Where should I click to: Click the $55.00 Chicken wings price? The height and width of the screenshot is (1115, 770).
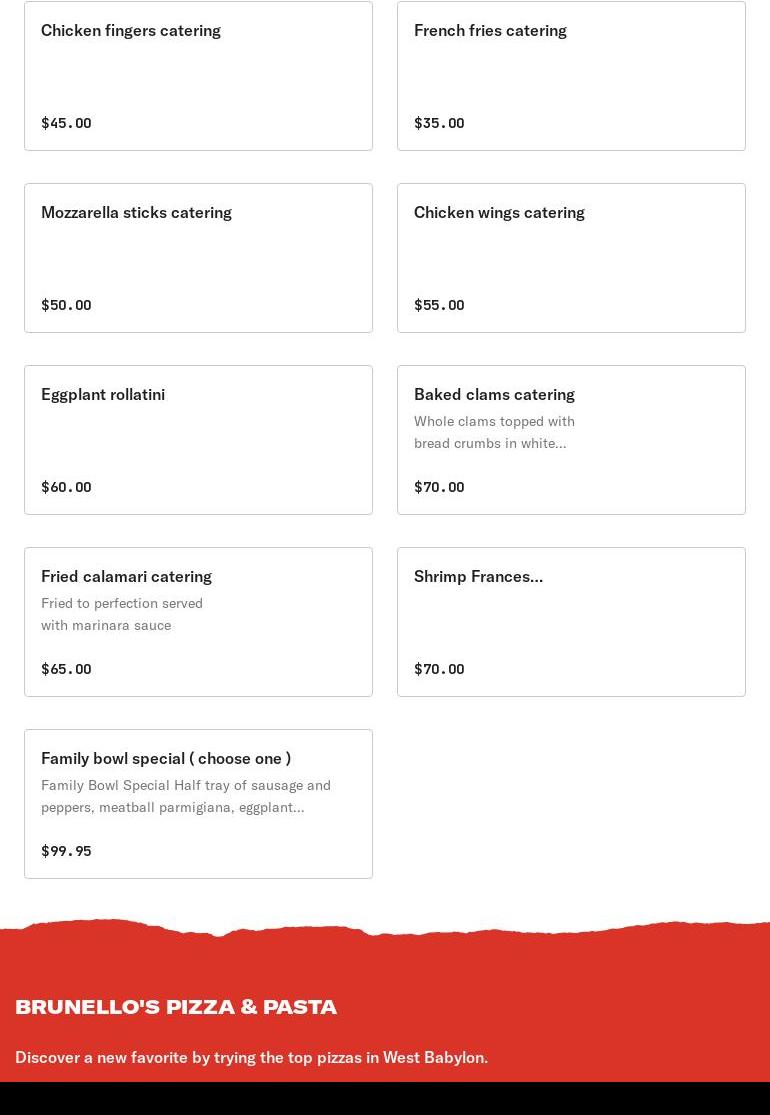click(439, 305)
